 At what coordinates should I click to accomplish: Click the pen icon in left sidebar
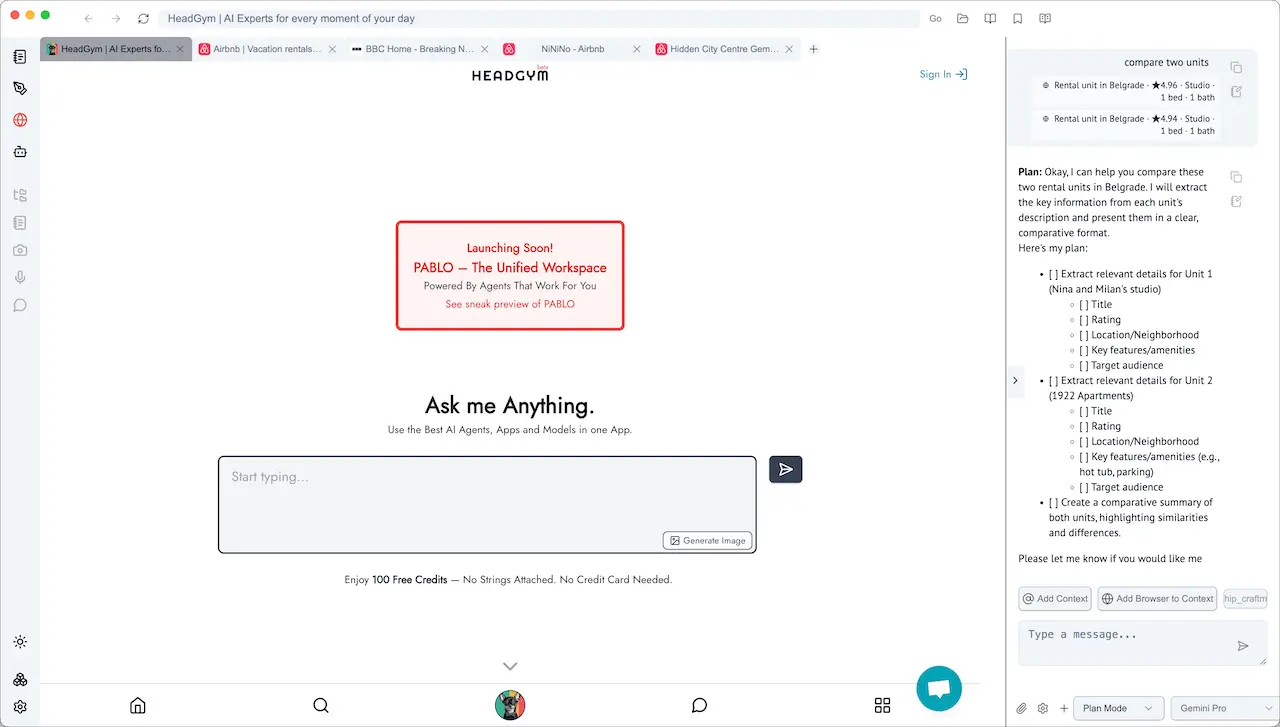[20, 88]
